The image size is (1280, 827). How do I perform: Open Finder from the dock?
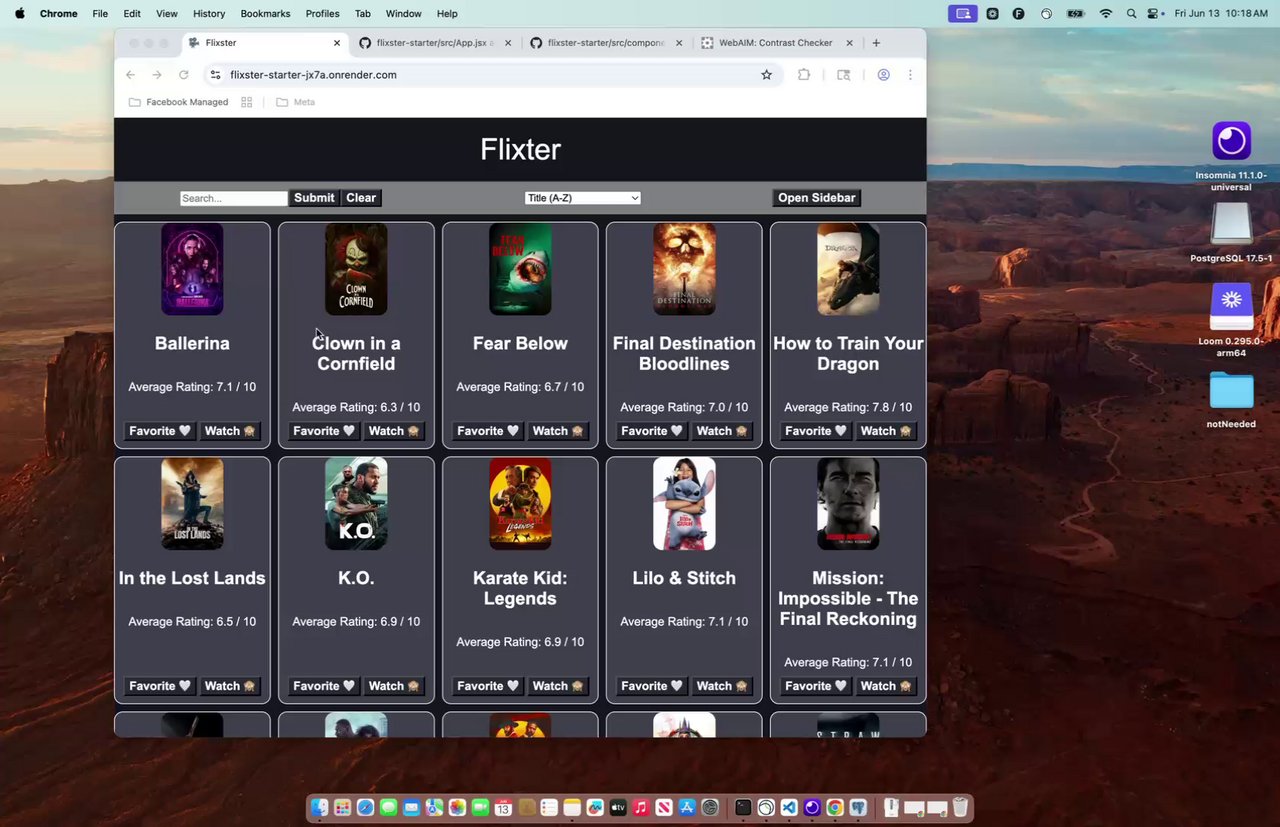pos(319,808)
